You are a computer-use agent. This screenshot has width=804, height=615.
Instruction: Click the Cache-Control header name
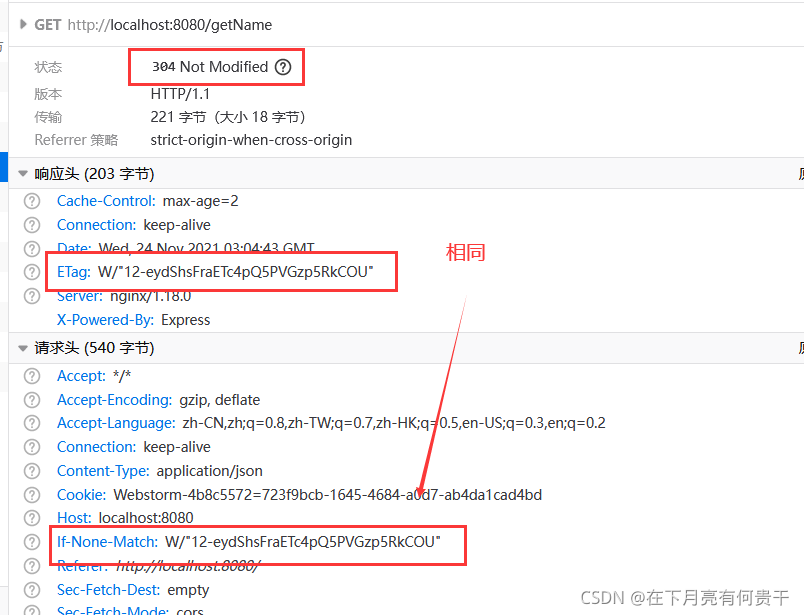106,201
